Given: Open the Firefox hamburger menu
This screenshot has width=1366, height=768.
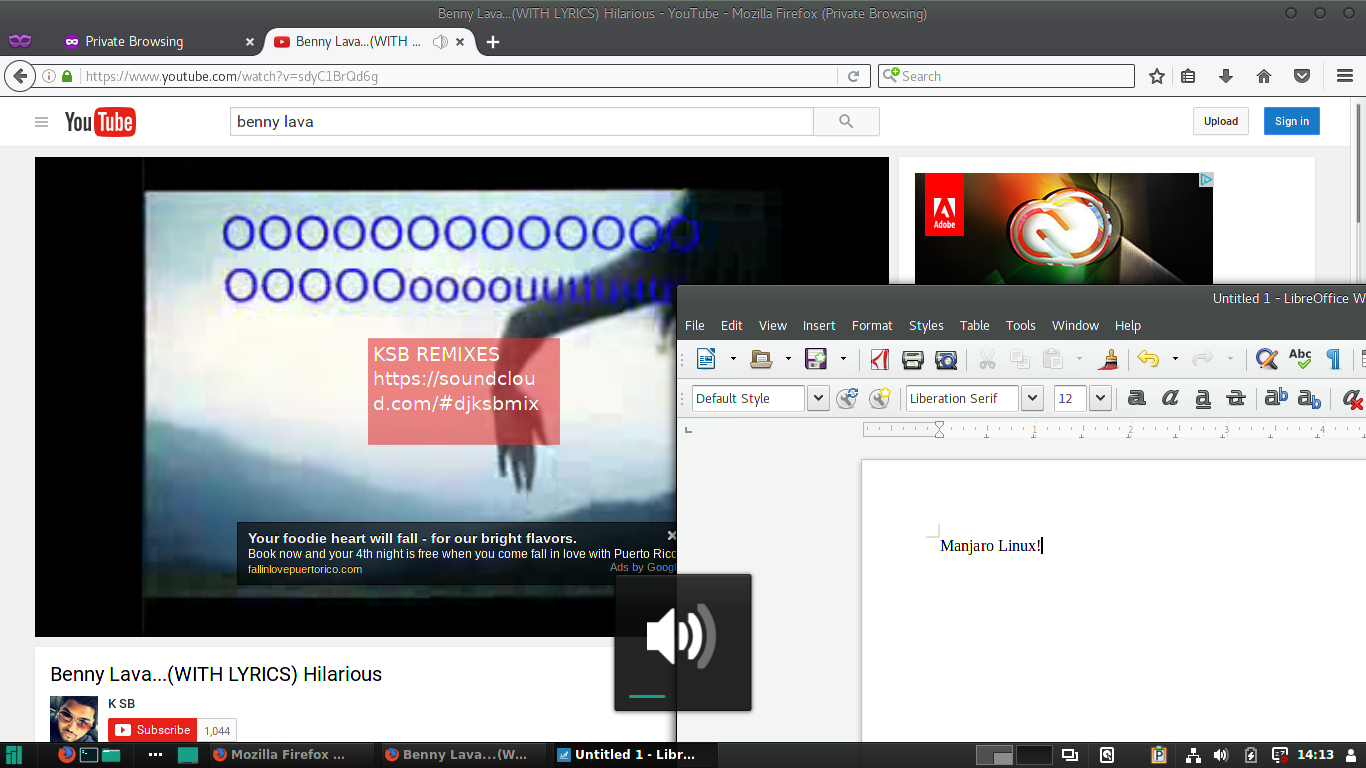Looking at the screenshot, I should pyautogui.click(x=1345, y=76).
